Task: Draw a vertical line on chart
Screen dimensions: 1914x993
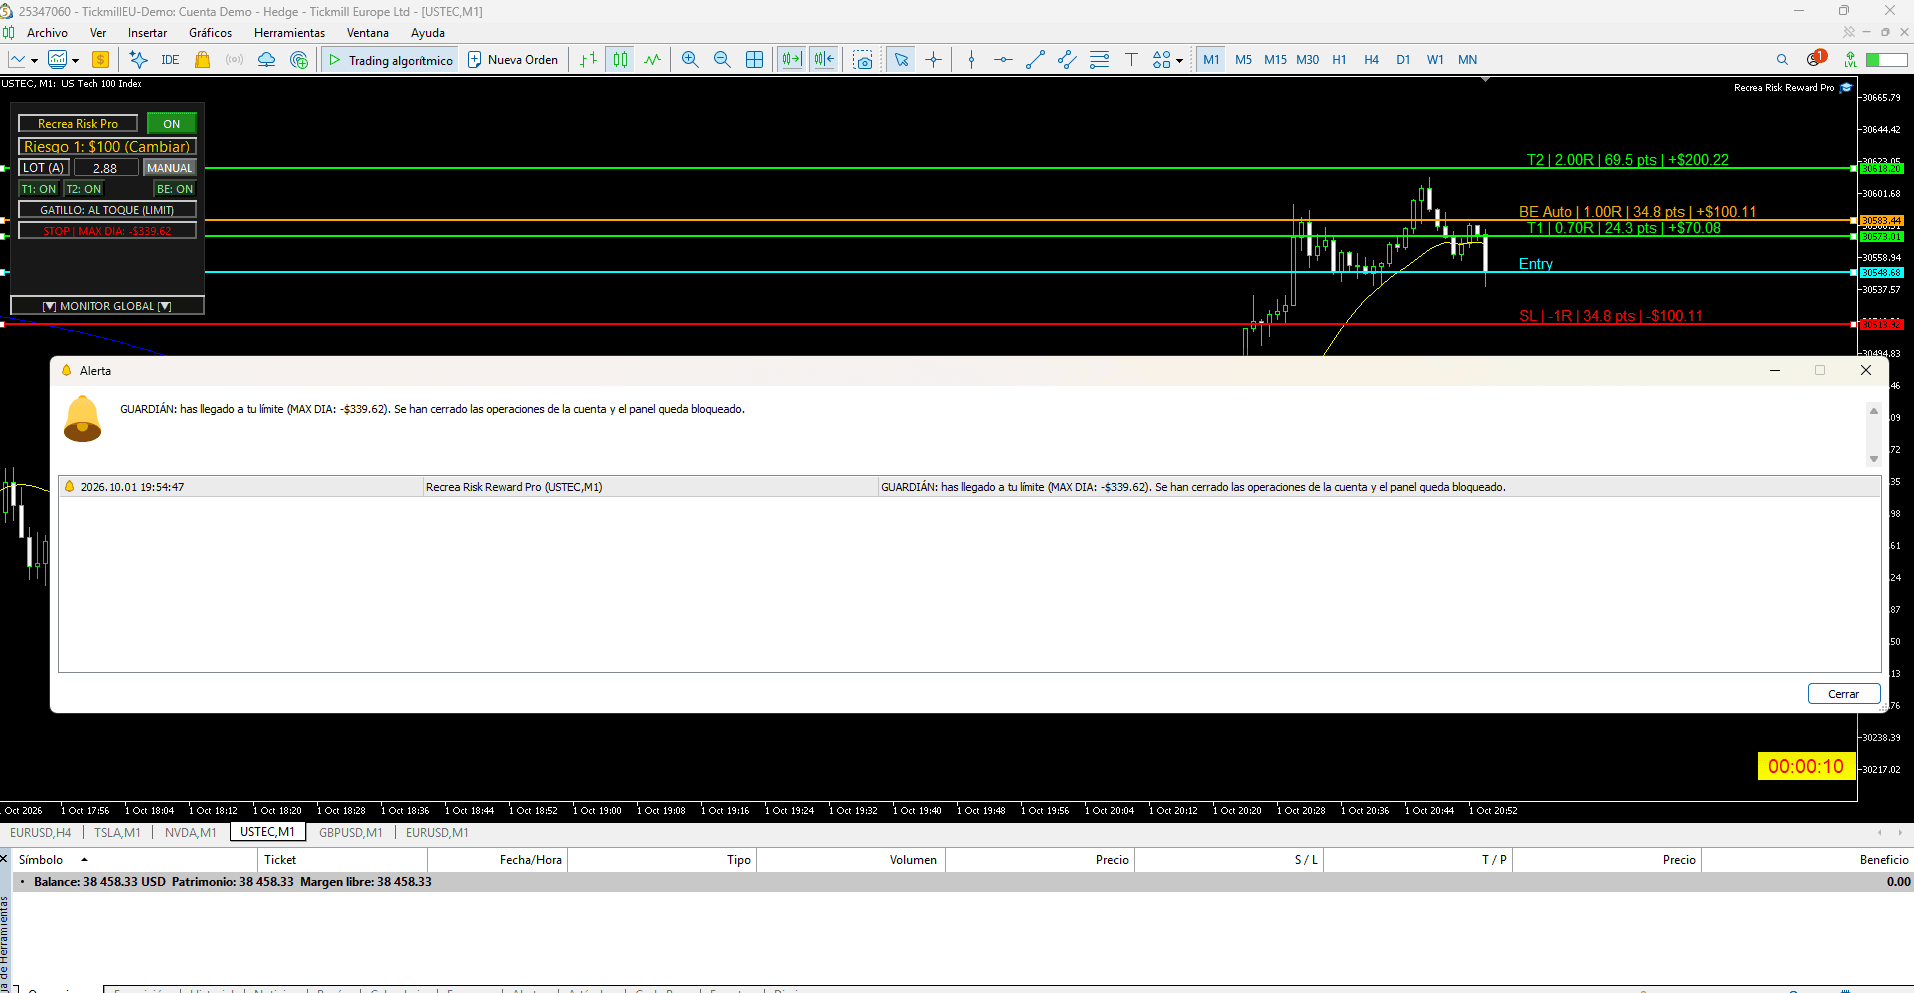Action: pos(971,60)
